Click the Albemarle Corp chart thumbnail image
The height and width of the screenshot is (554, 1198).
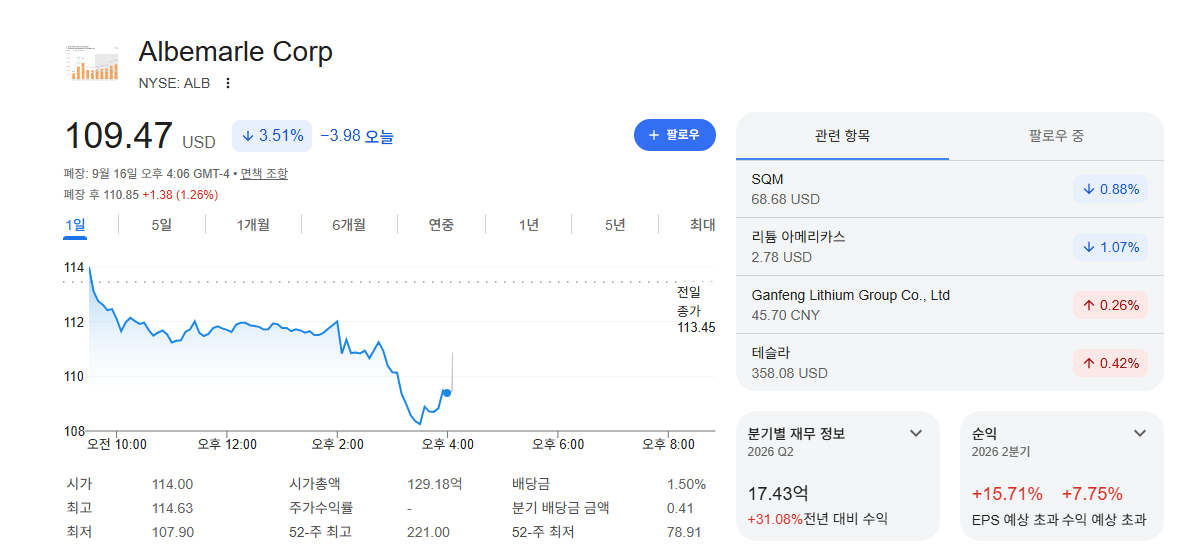pyautogui.click(x=92, y=63)
